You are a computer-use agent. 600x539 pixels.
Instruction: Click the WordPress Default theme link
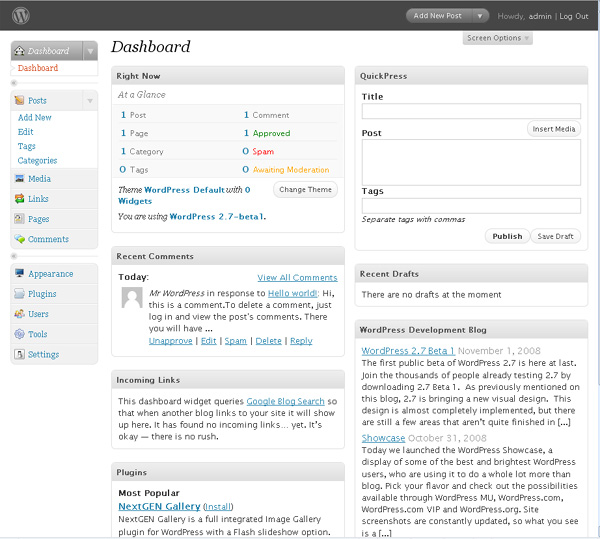[x=184, y=190]
